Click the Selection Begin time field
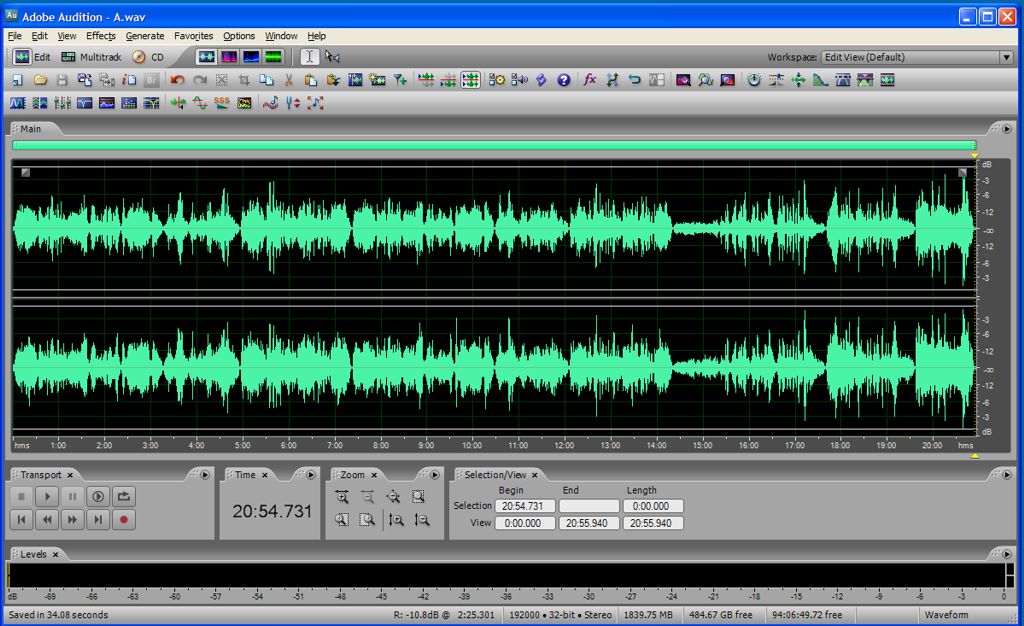The image size is (1024, 626). coord(525,506)
